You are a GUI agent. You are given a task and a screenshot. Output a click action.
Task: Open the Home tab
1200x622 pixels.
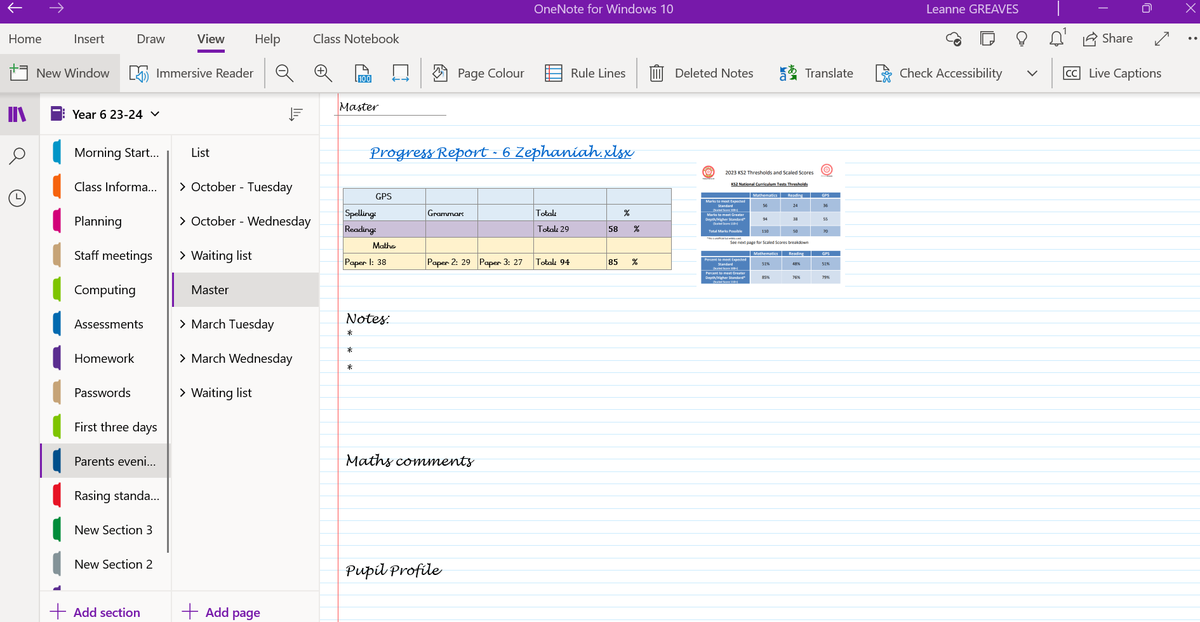25,39
